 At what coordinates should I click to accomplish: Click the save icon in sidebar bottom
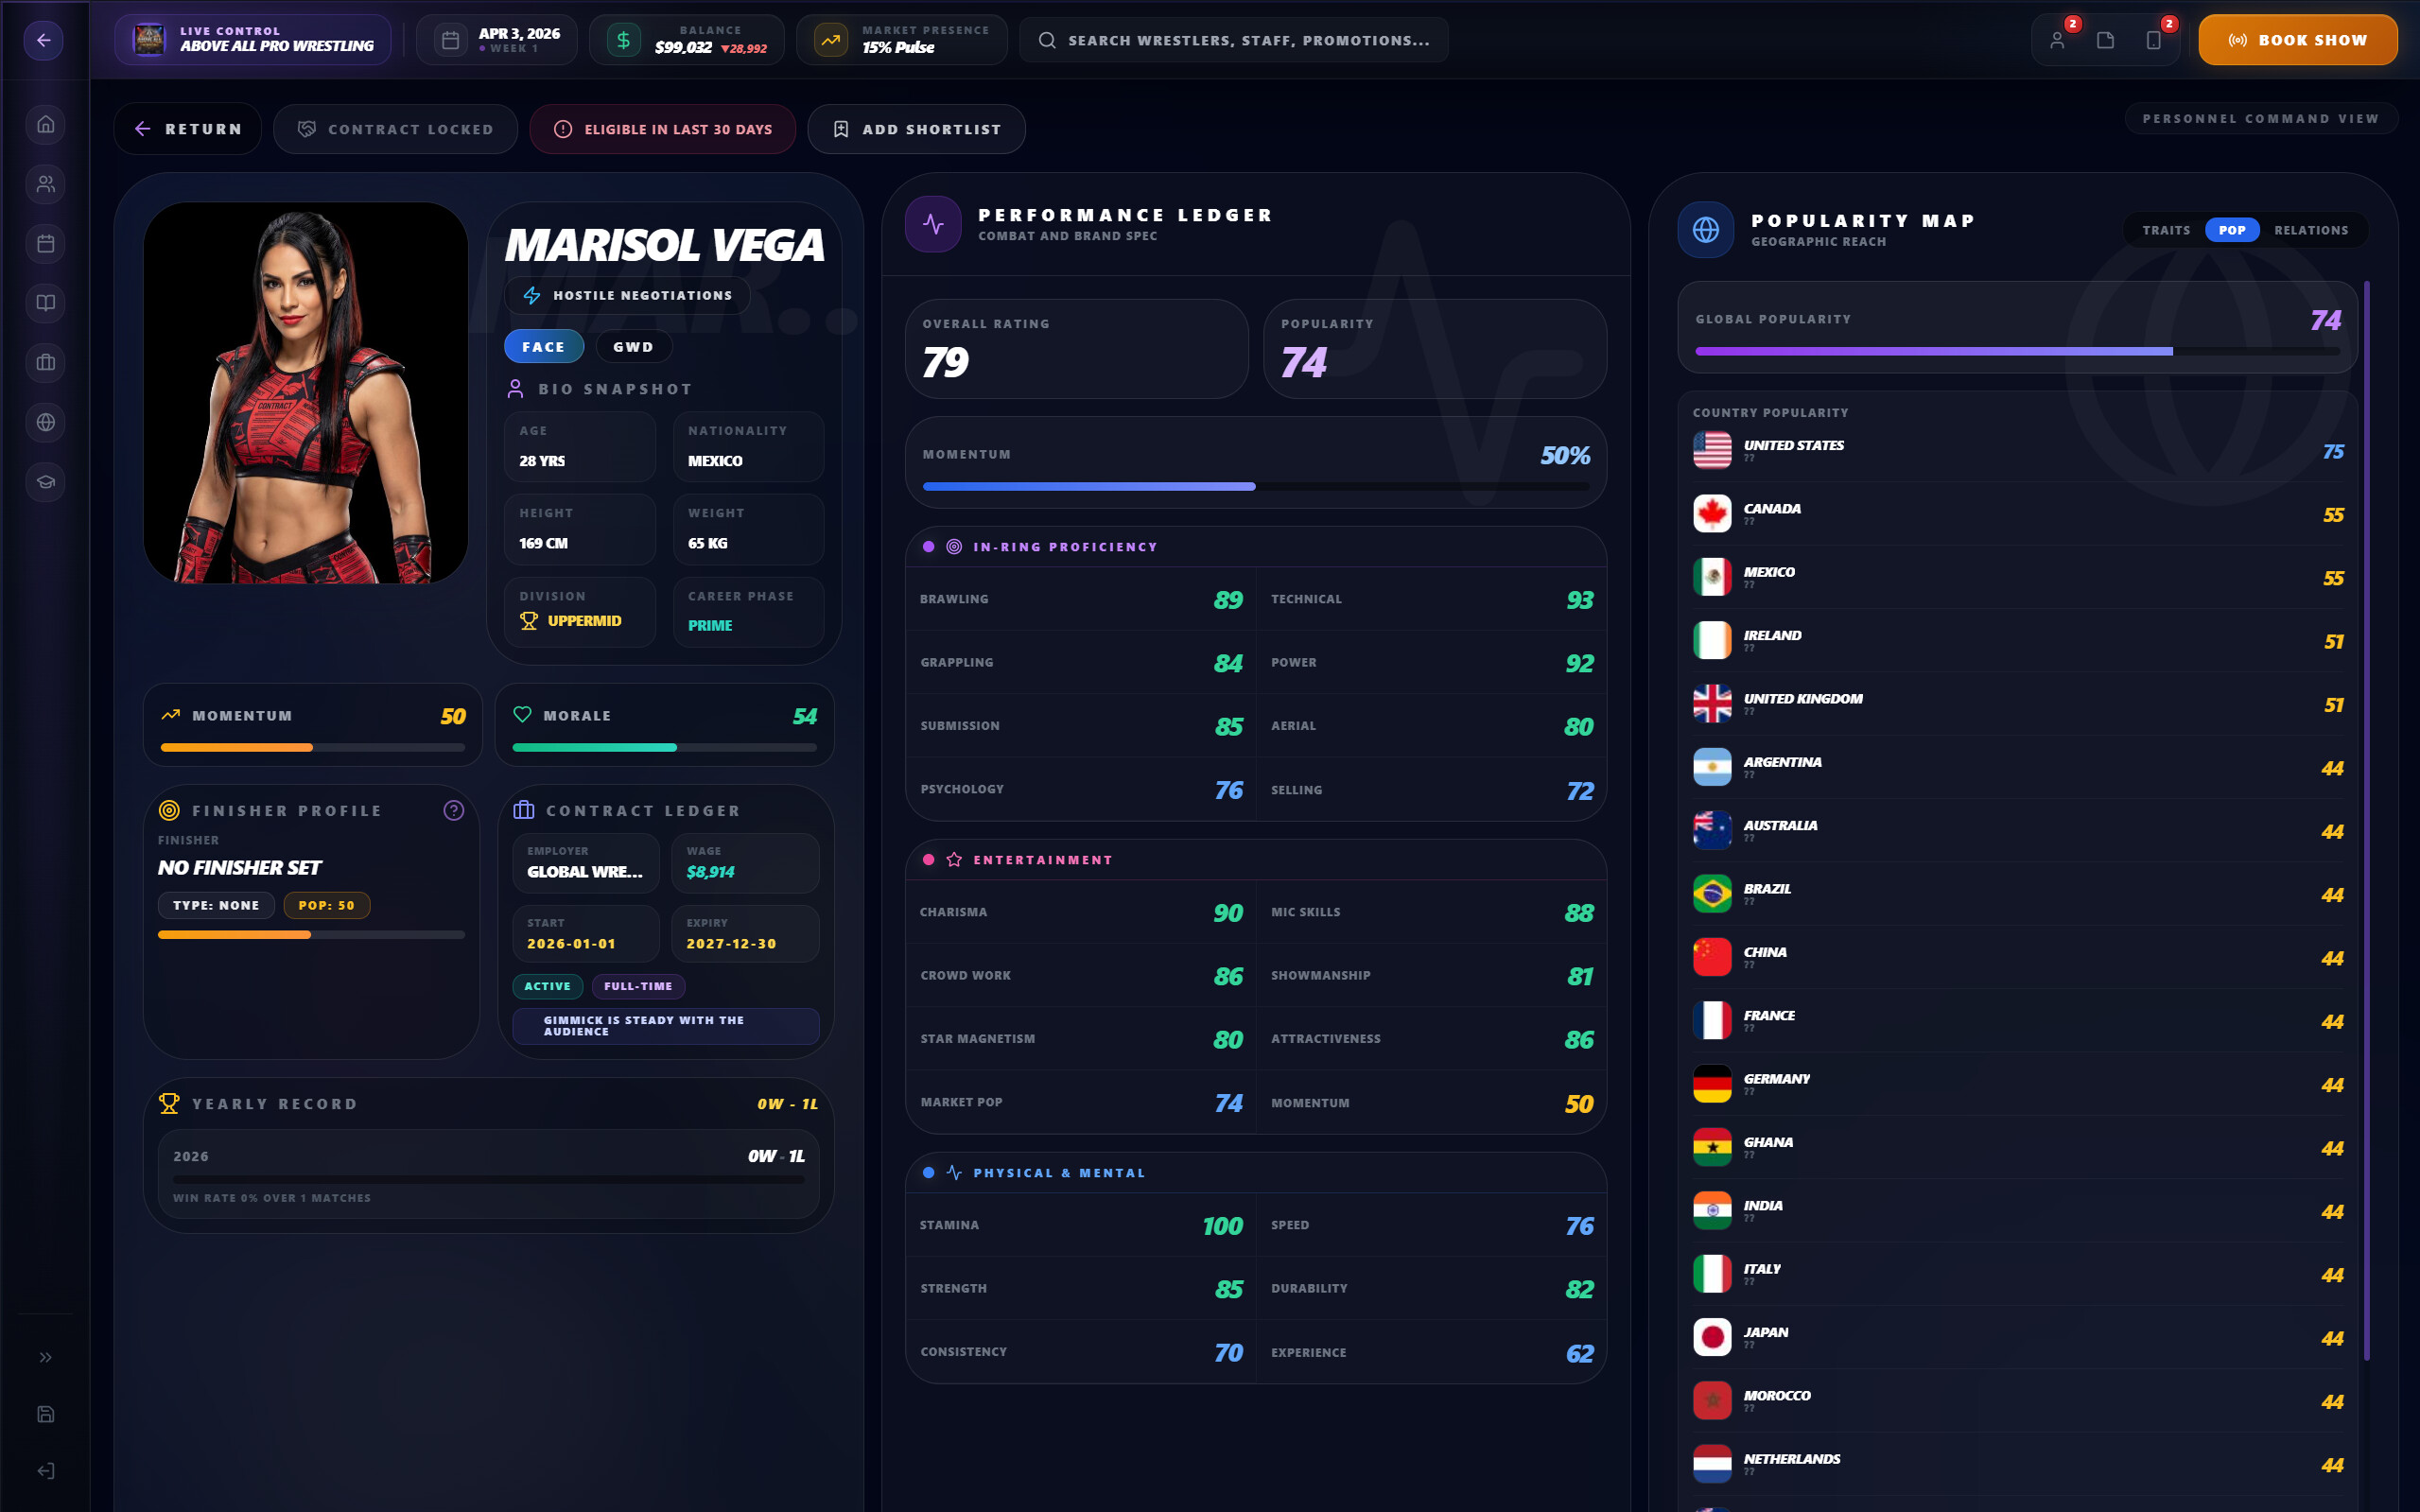pos(45,1413)
